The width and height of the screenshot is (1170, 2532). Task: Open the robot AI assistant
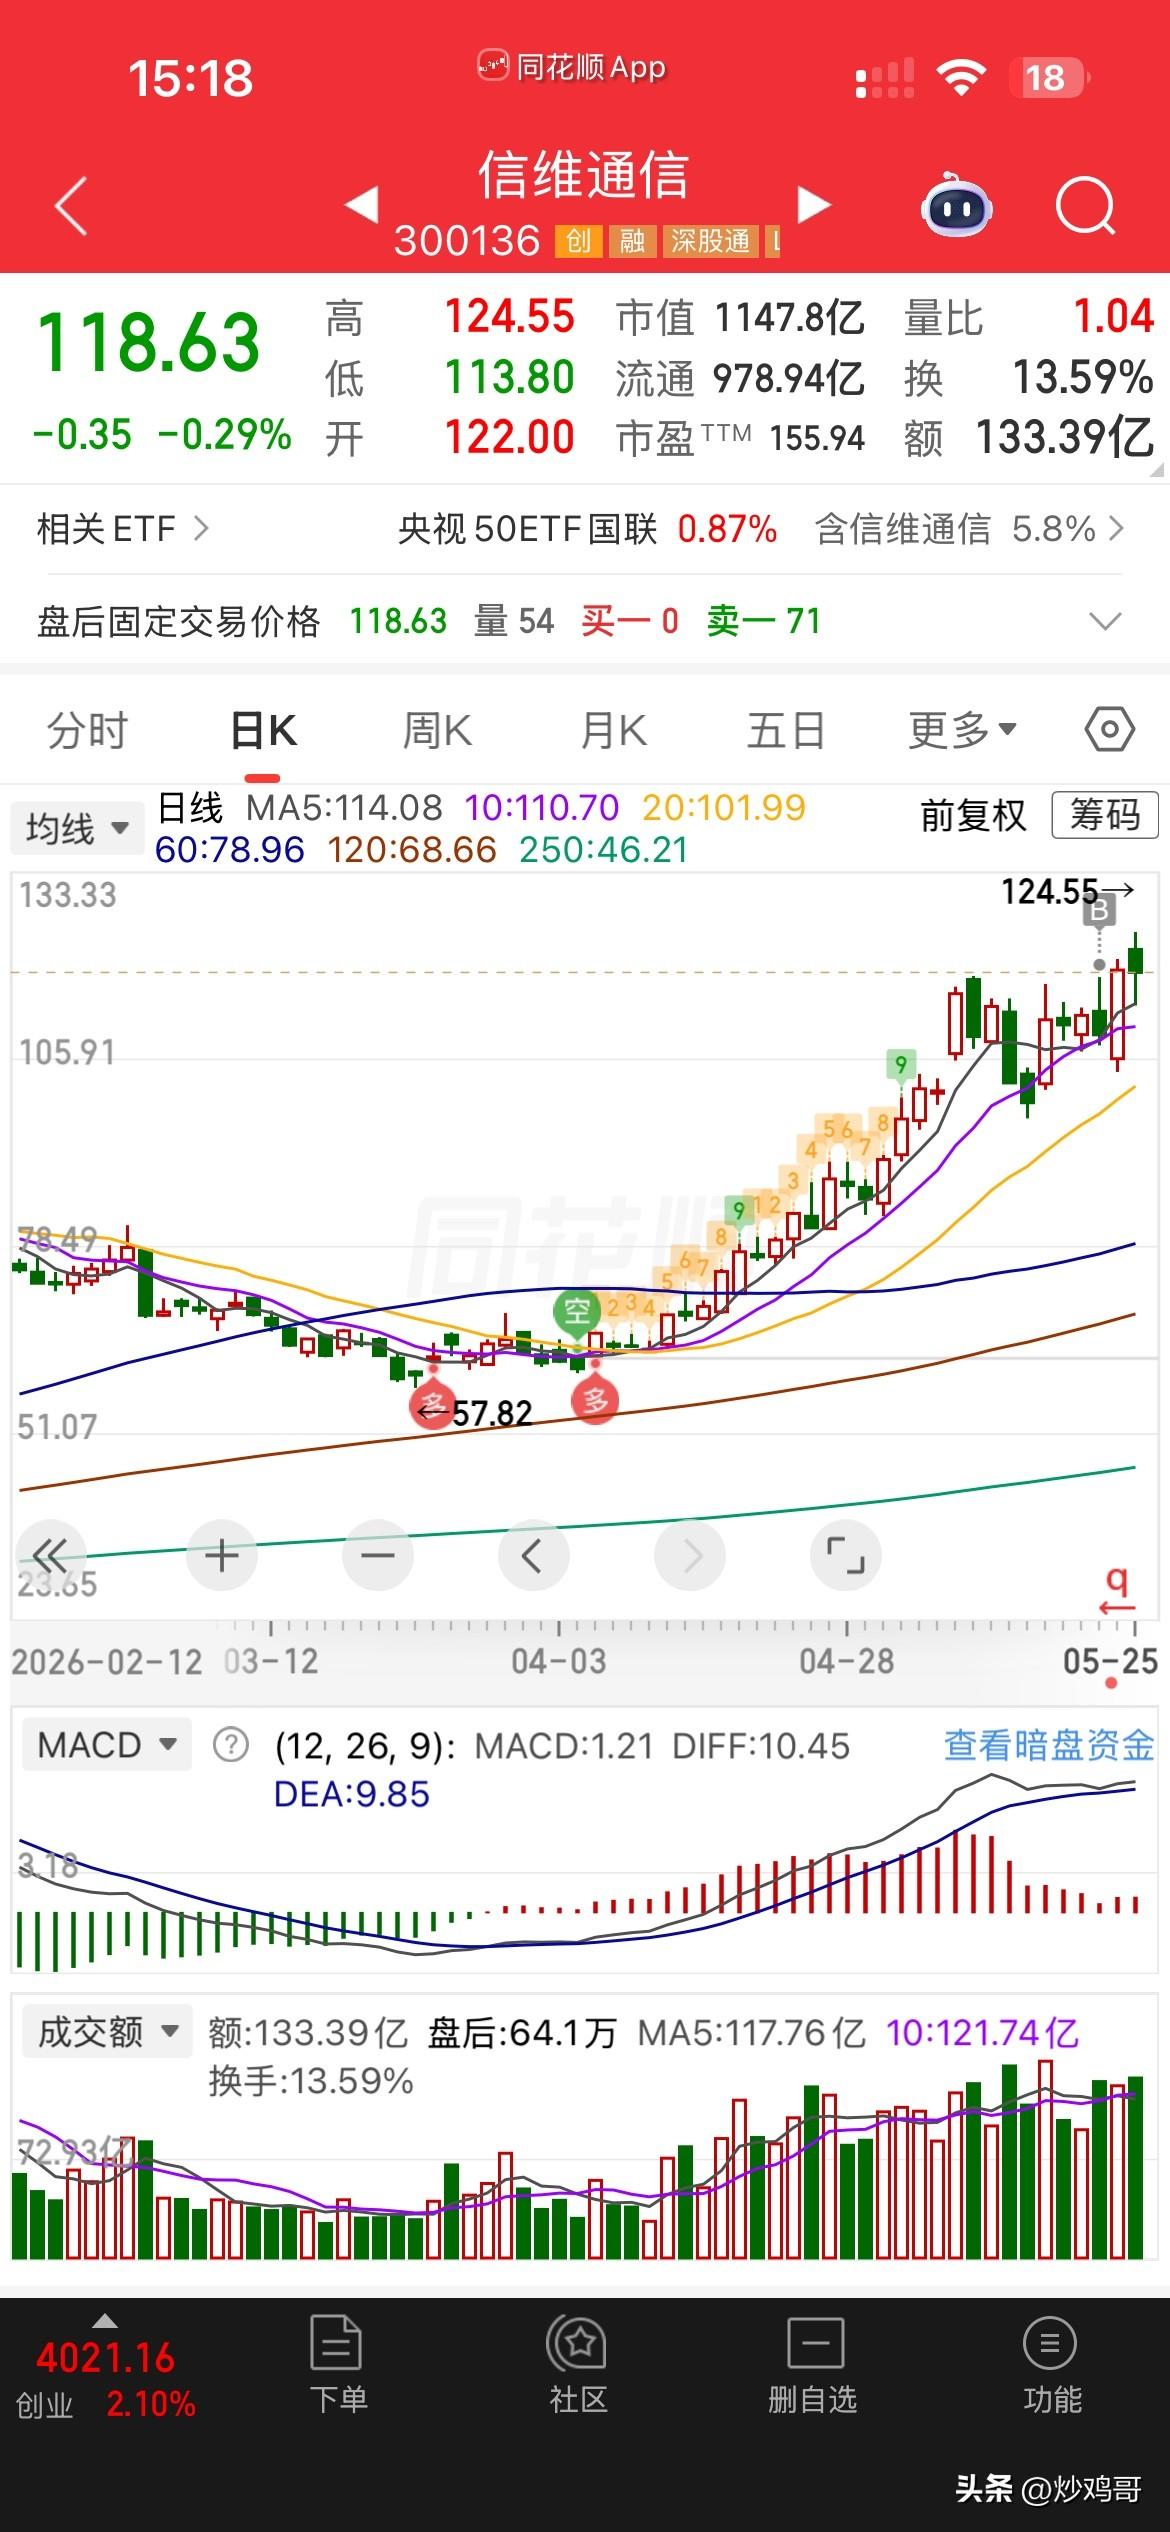click(956, 205)
